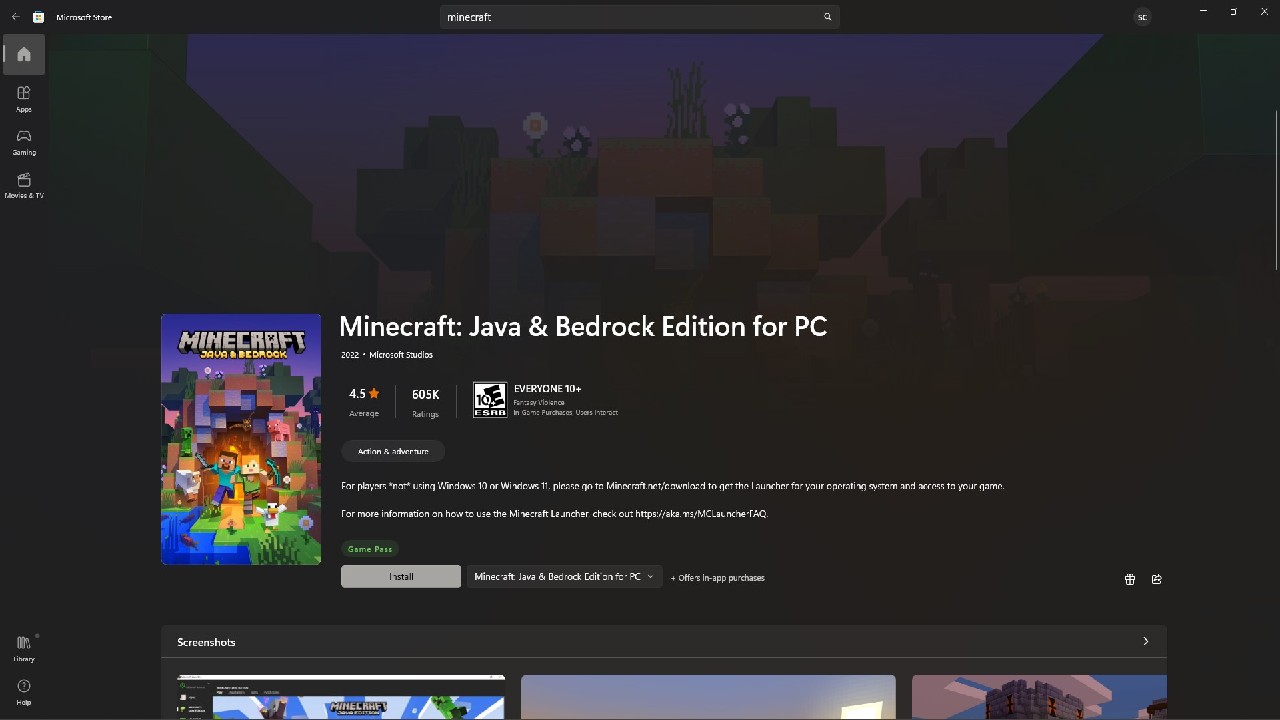This screenshot has height=720, width=1280.
Task: Click the Game Pass label
Action: (x=370, y=548)
